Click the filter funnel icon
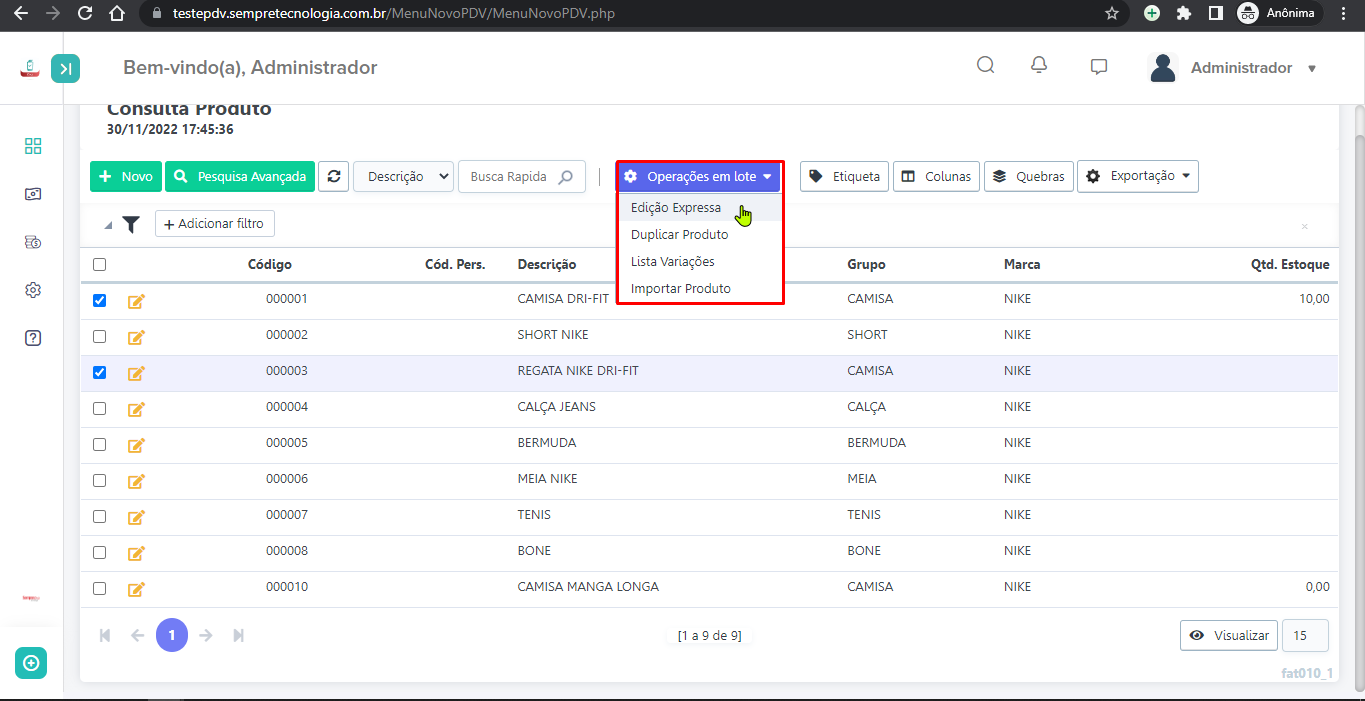 coord(131,225)
